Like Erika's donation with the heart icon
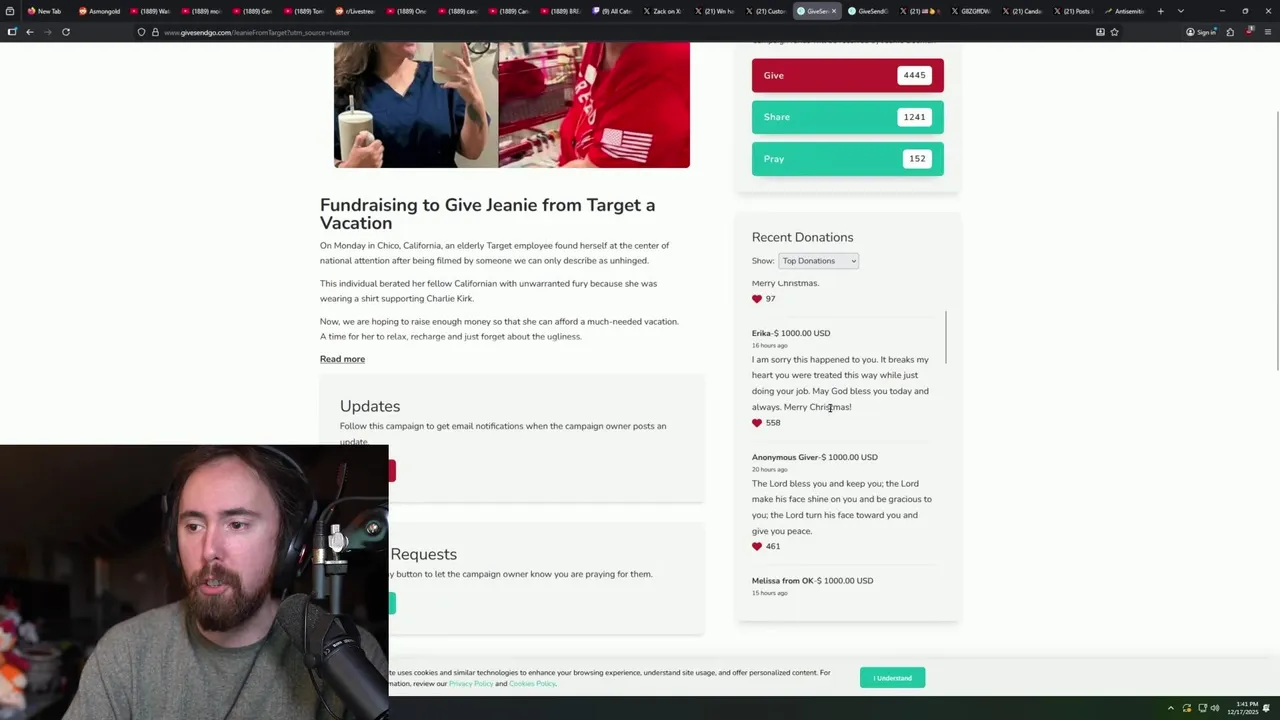Screen dimensions: 1280x720 757,423
